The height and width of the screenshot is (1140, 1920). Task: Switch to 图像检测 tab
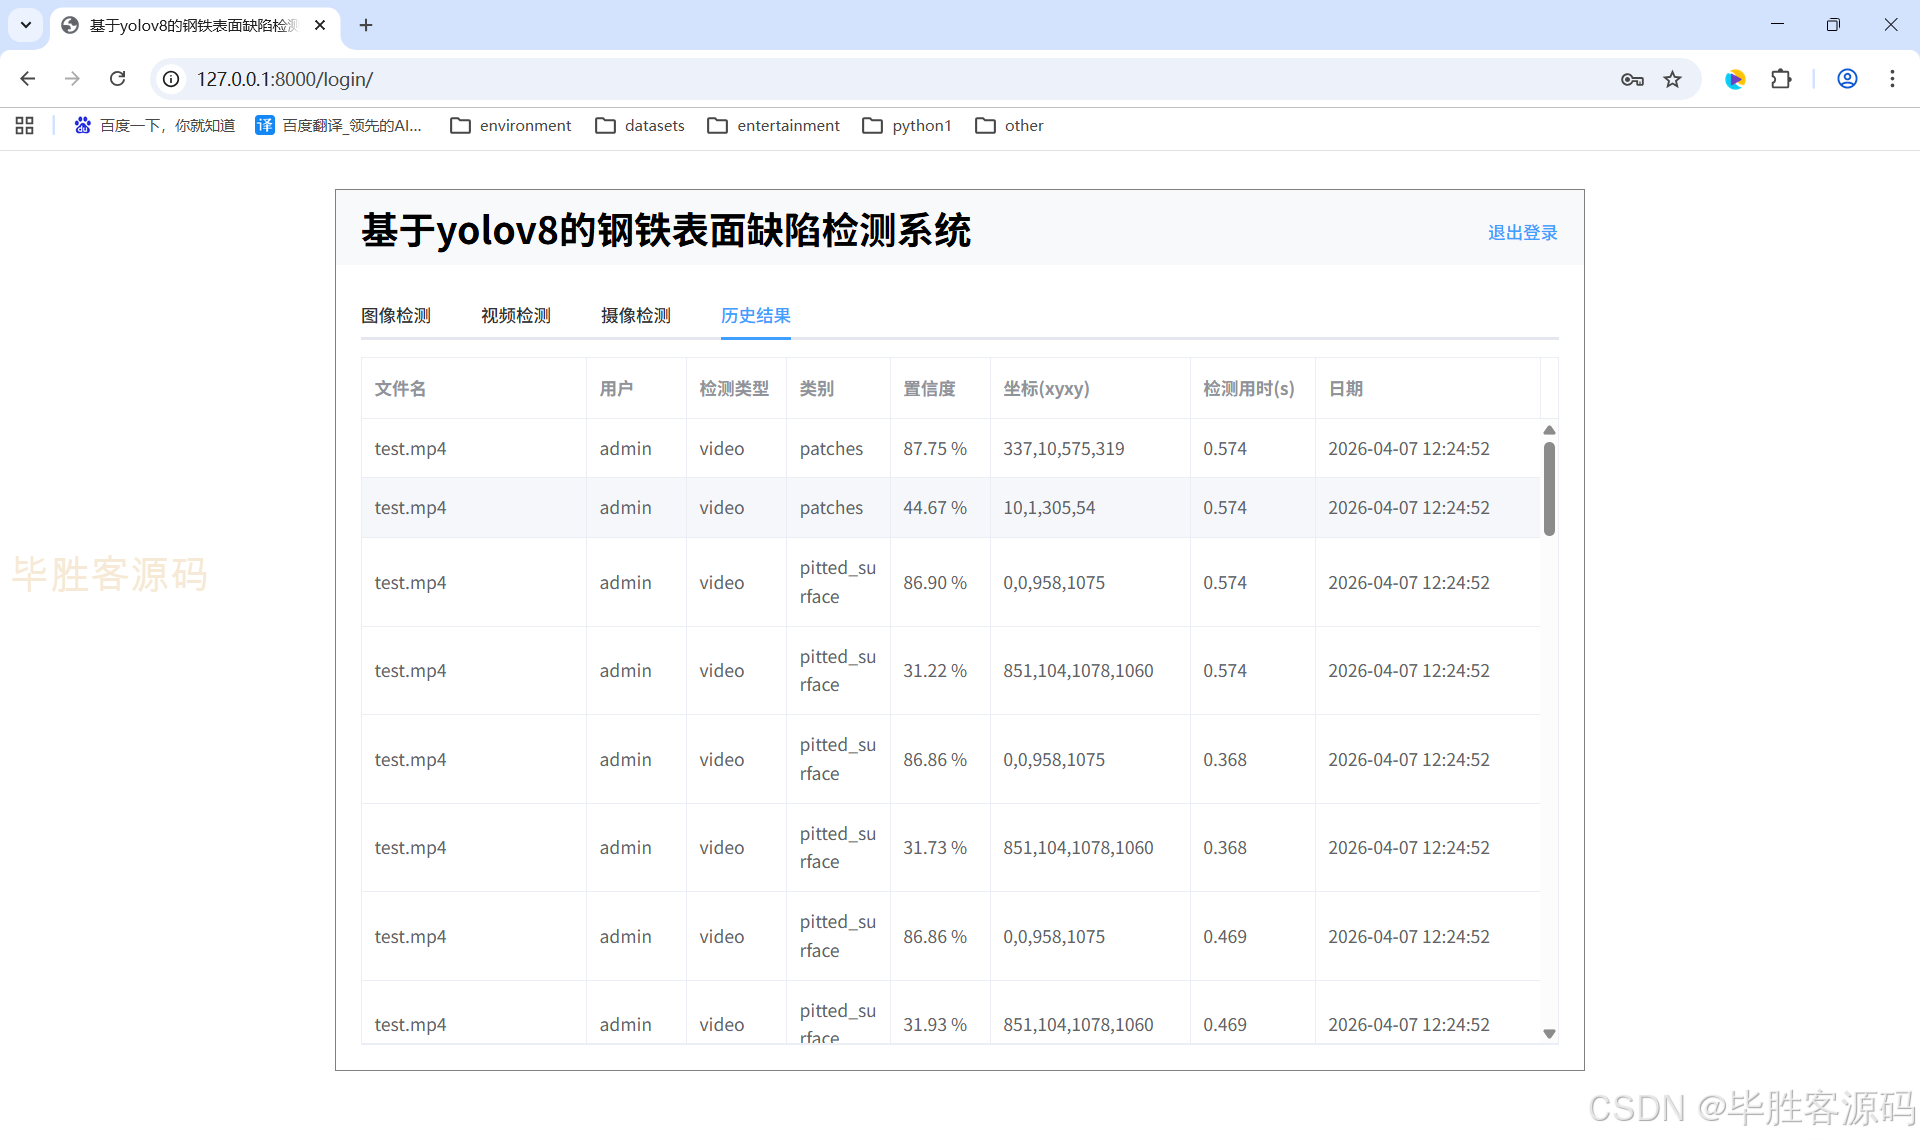pyautogui.click(x=396, y=316)
